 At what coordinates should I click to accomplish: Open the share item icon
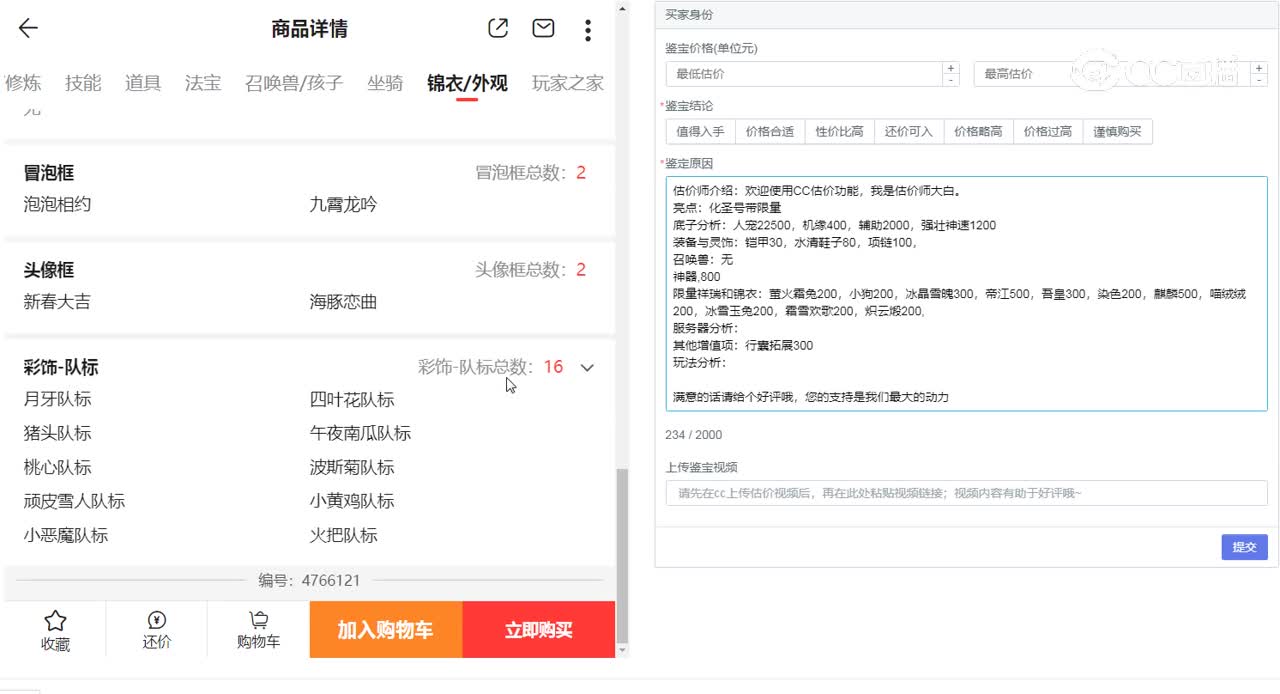(497, 28)
